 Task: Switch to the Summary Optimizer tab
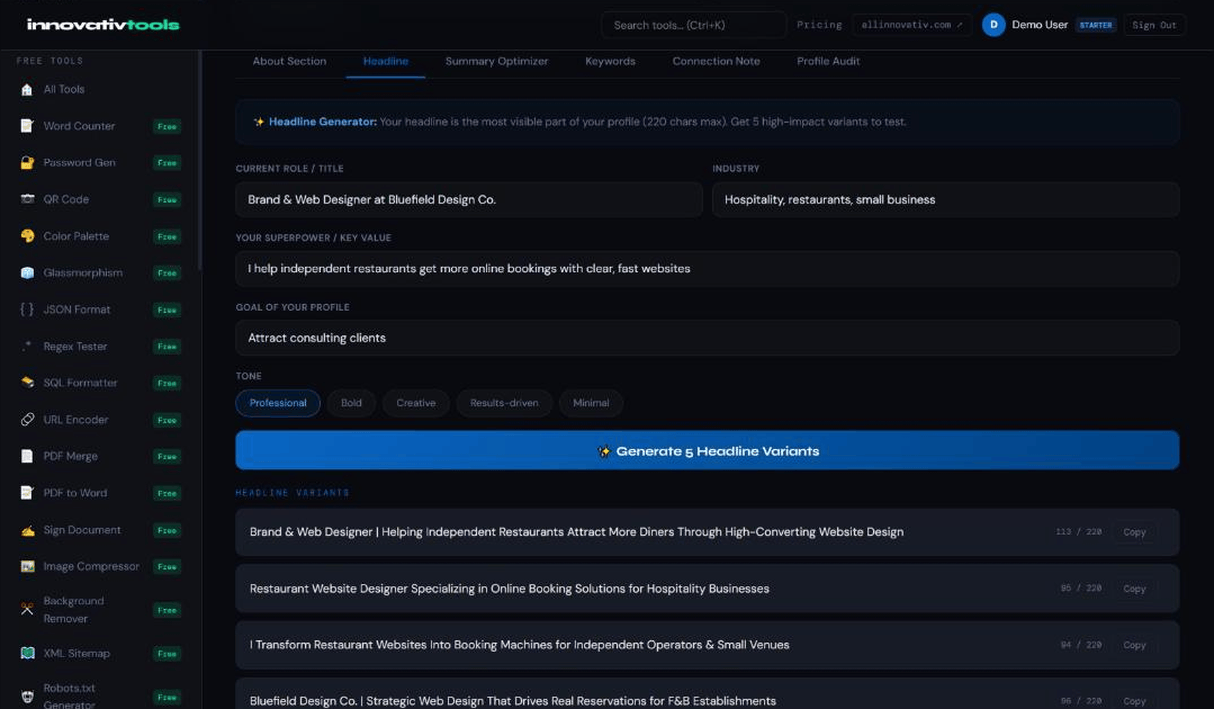(497, 61)
